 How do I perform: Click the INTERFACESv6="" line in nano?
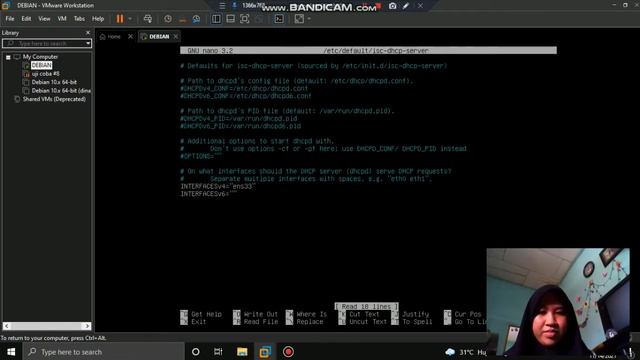(x=209, y=194)
